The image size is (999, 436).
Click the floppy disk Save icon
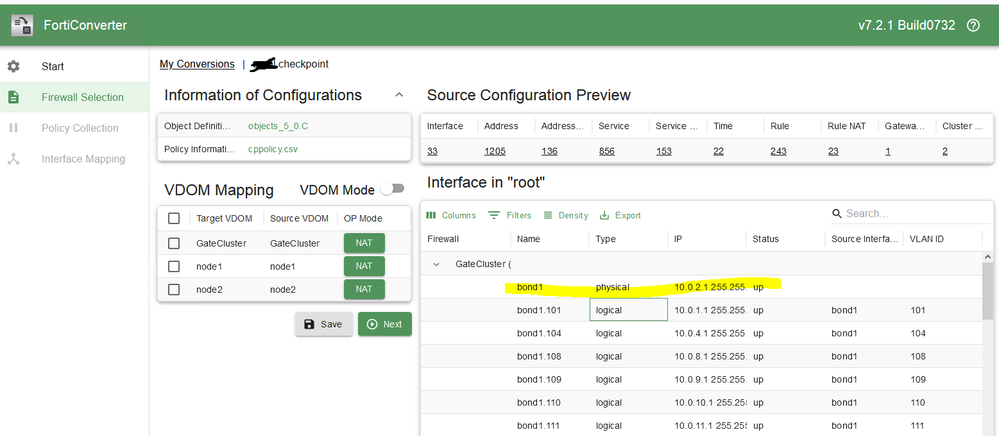[x=309, y=324]
